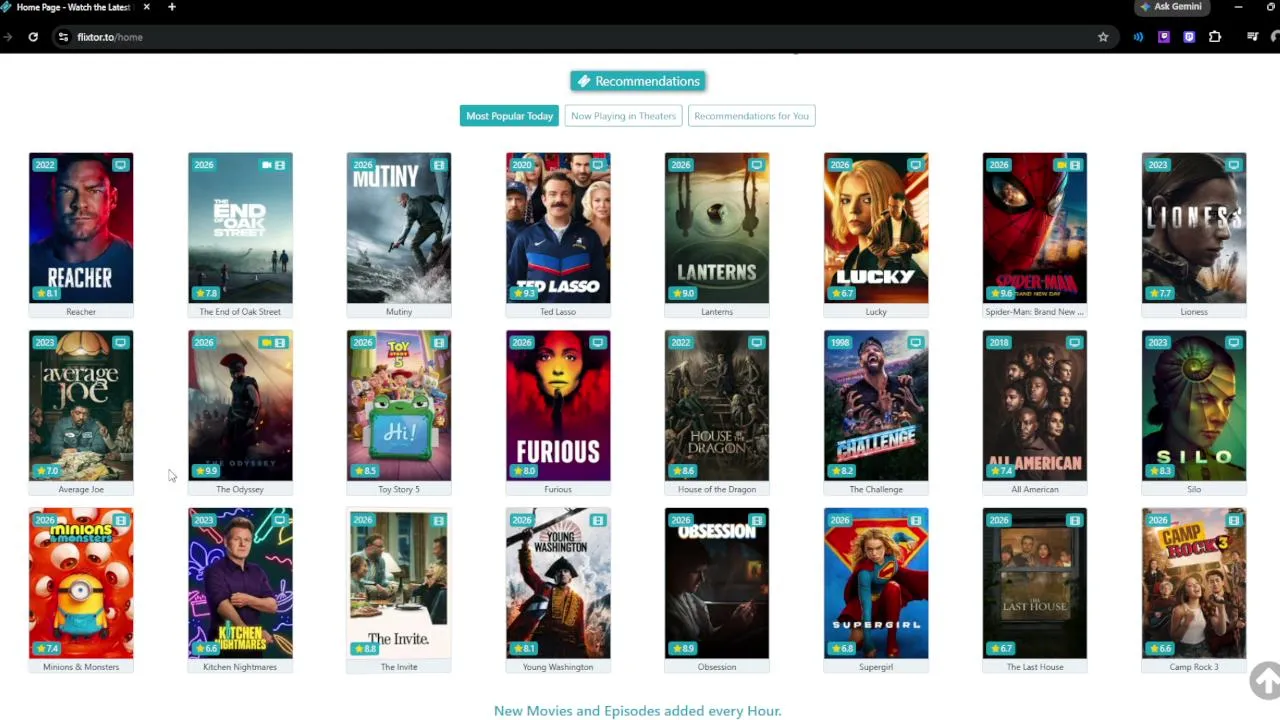Click the TV icon on All American poster
Image resolution: width=1280 pixels, height=720 pixels.
point(1074,343)
